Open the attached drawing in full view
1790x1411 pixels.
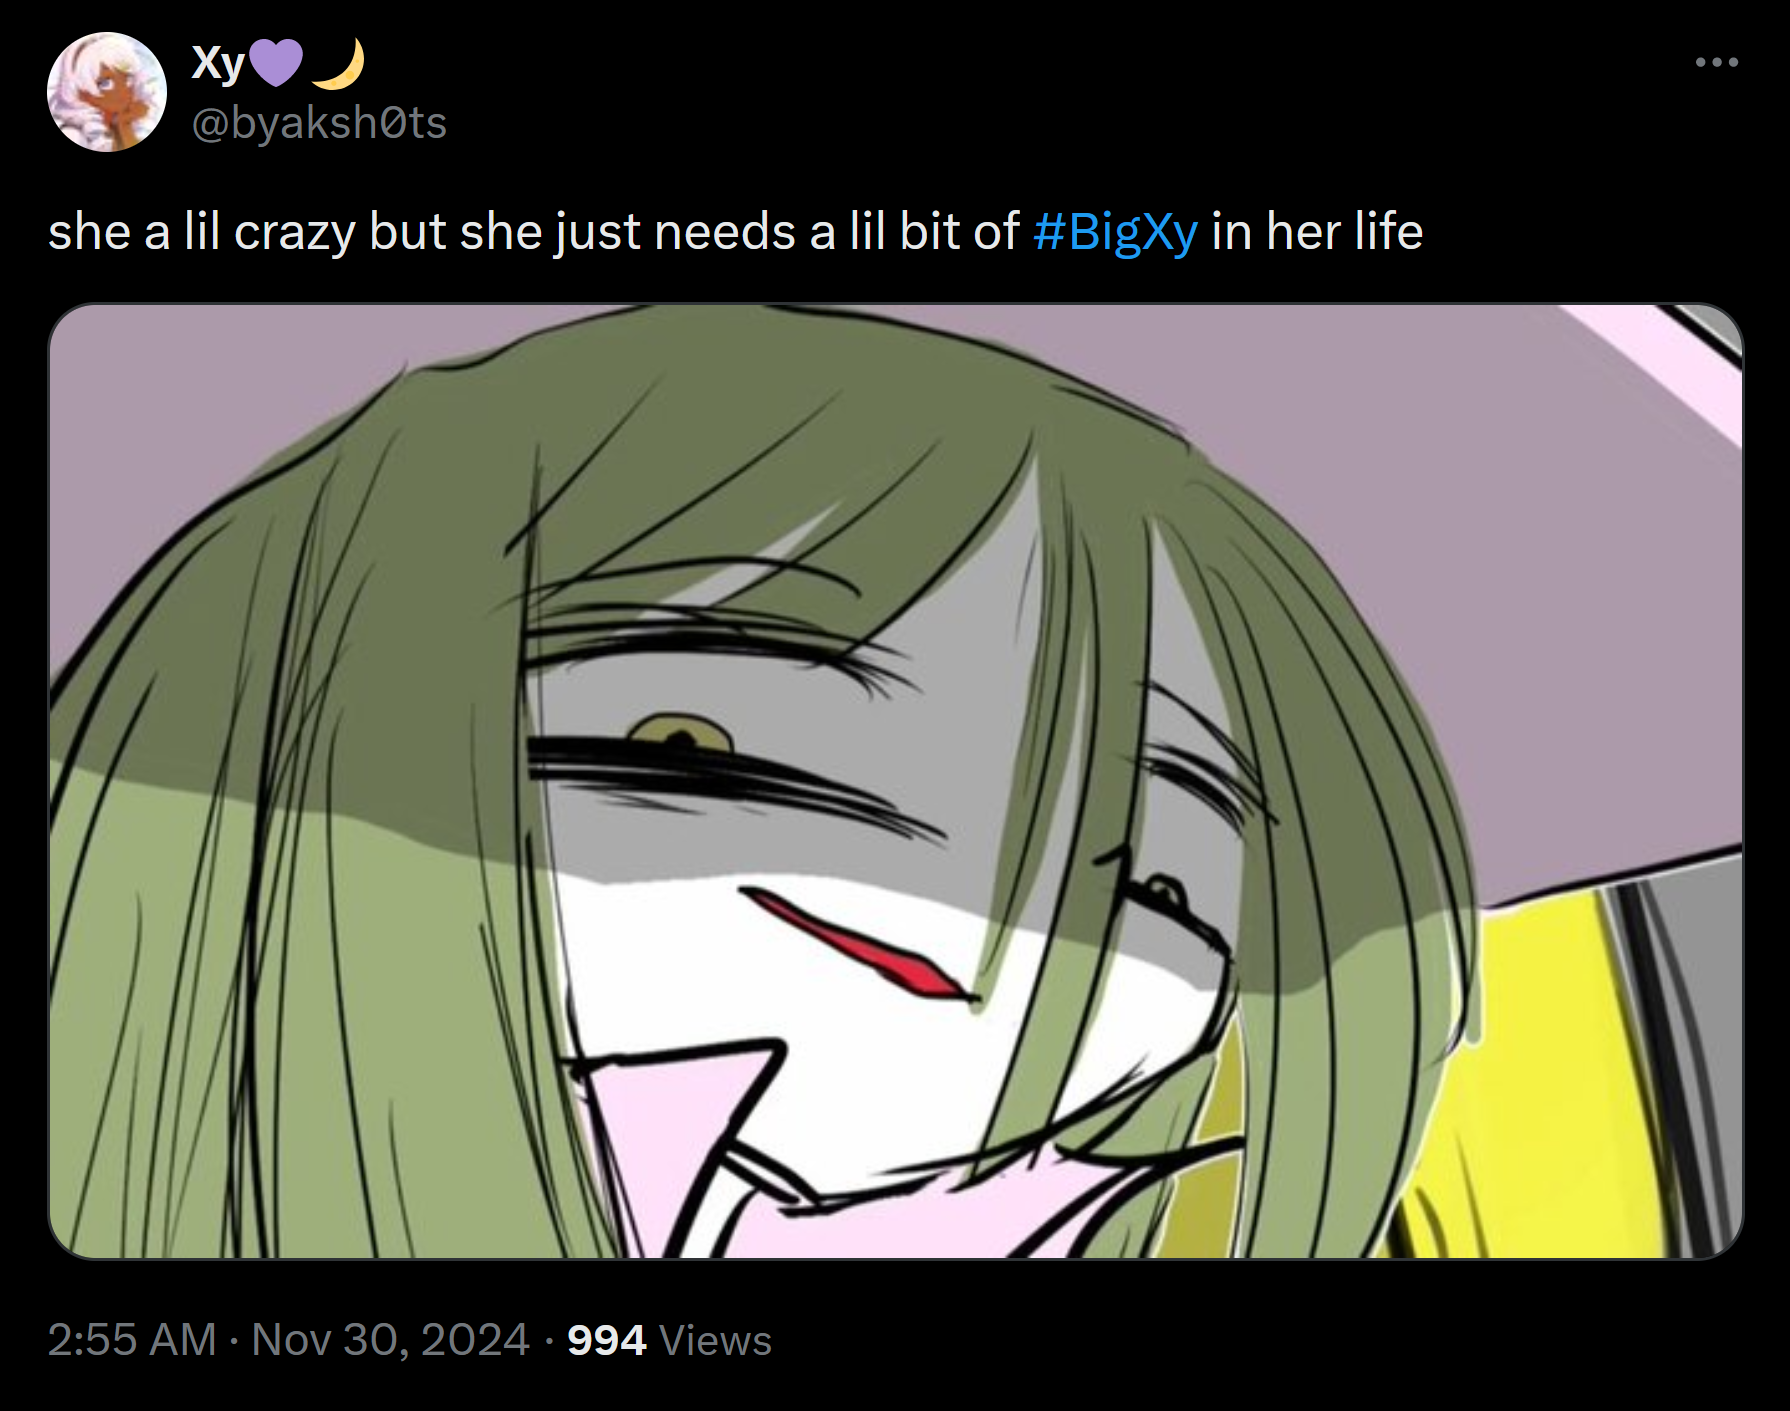coord(895,781)
